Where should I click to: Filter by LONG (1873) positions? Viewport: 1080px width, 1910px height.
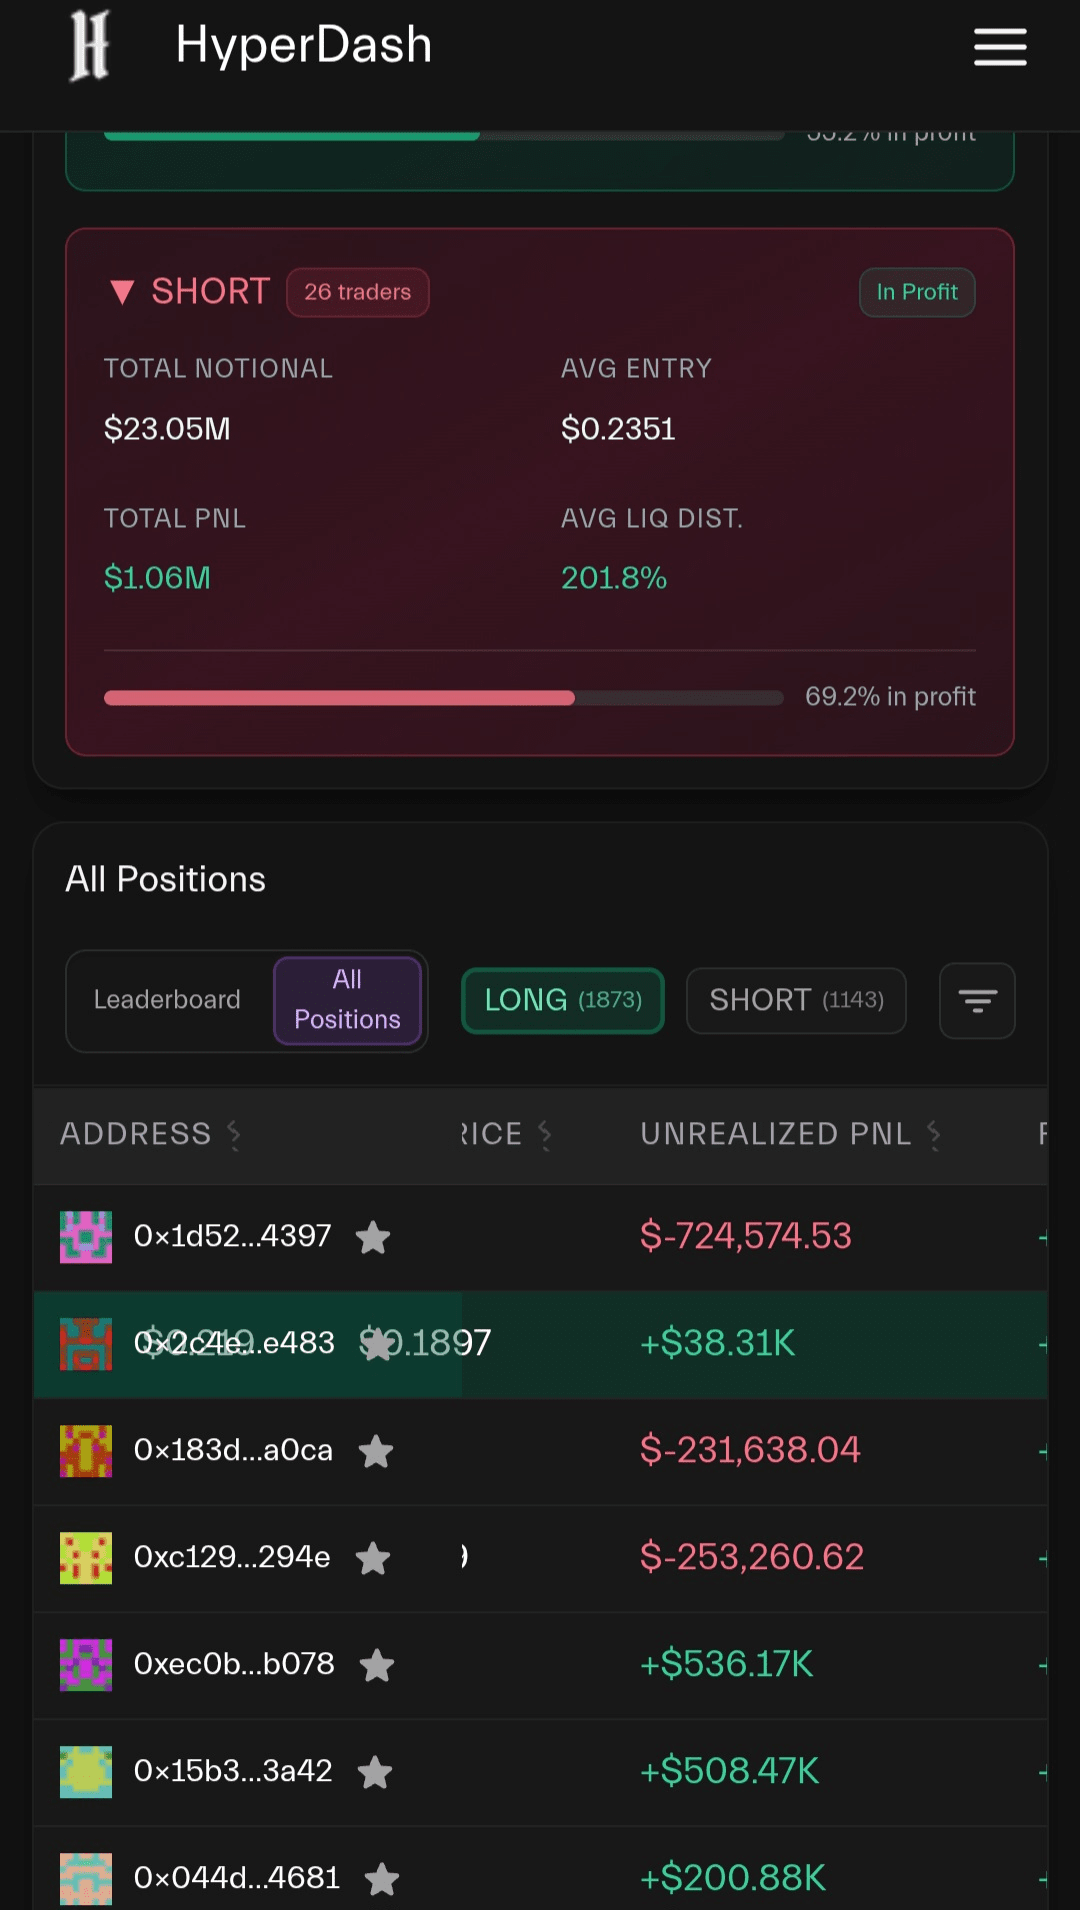563,1000
